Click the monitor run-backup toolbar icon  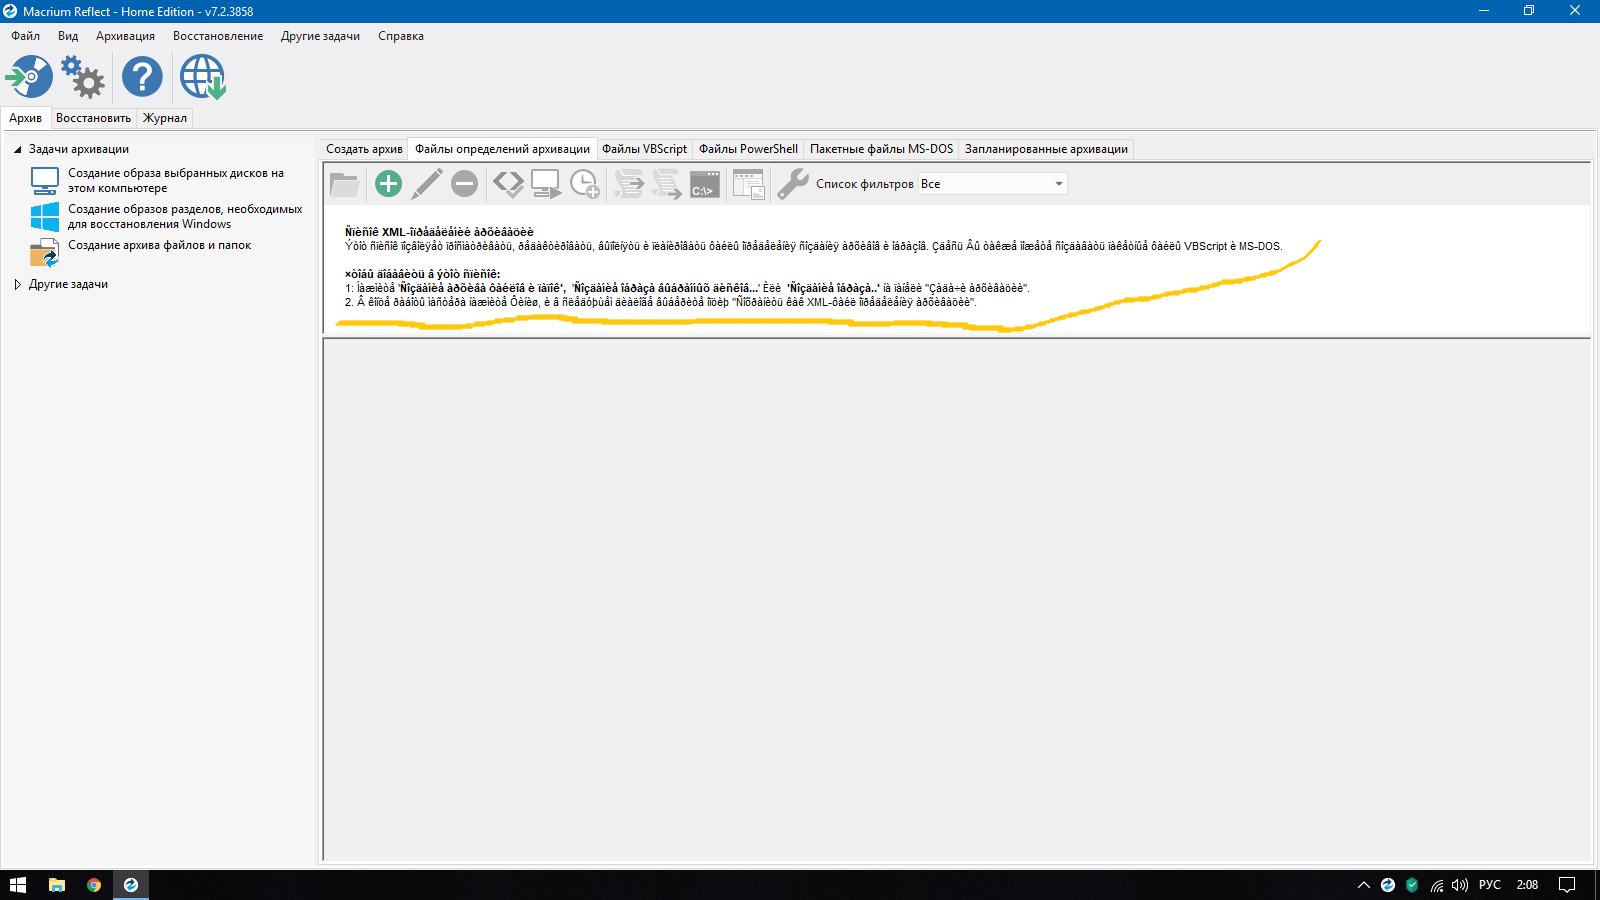coord(546,184)
